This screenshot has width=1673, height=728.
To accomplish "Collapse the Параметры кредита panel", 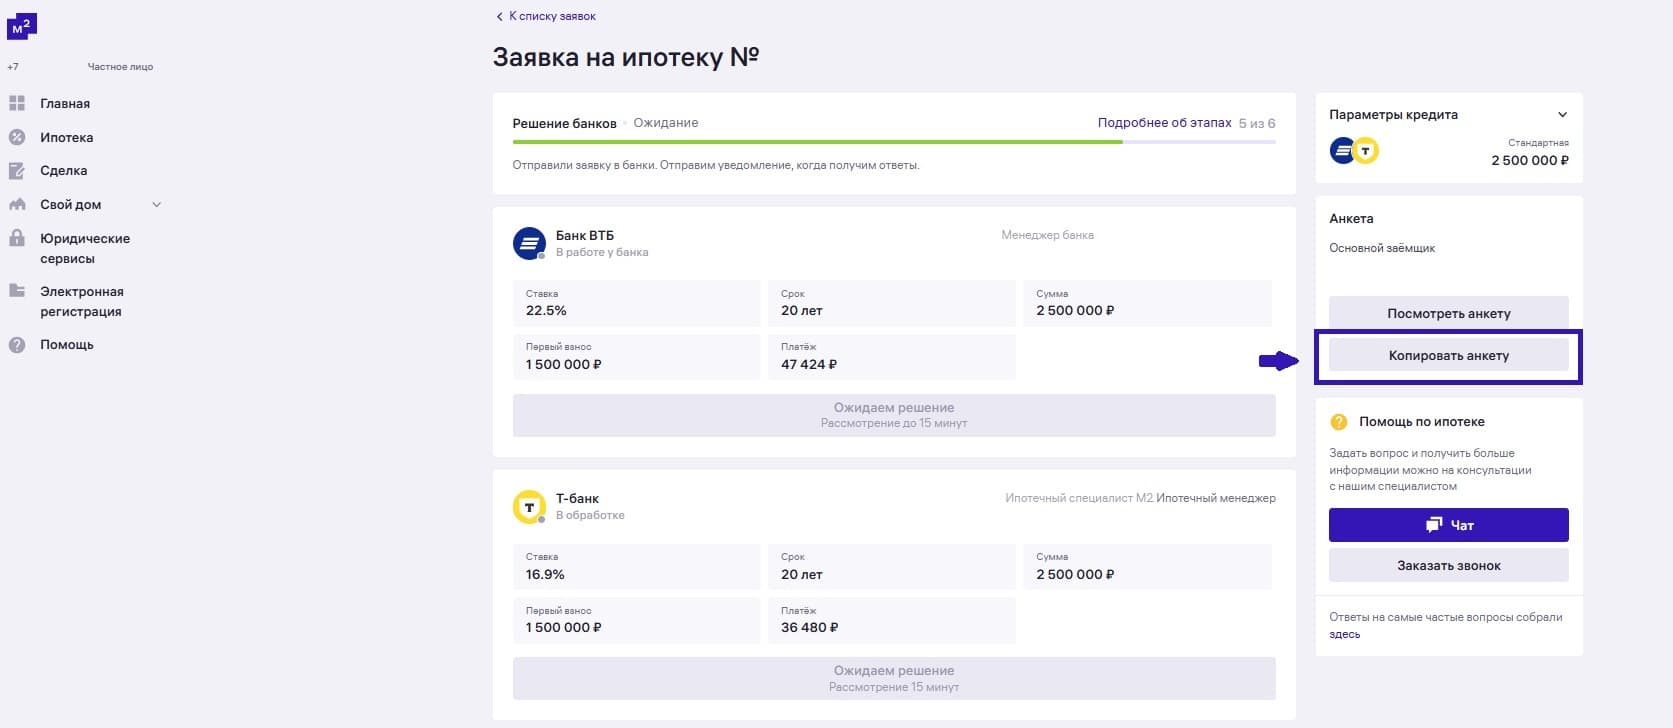I will pos(1562,115).
